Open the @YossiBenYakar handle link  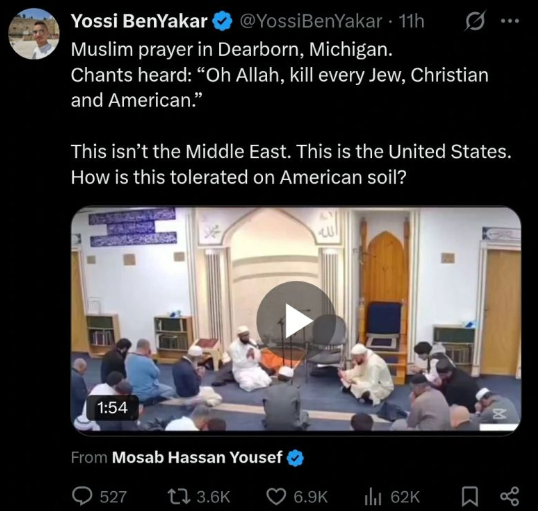click(311, 21)
